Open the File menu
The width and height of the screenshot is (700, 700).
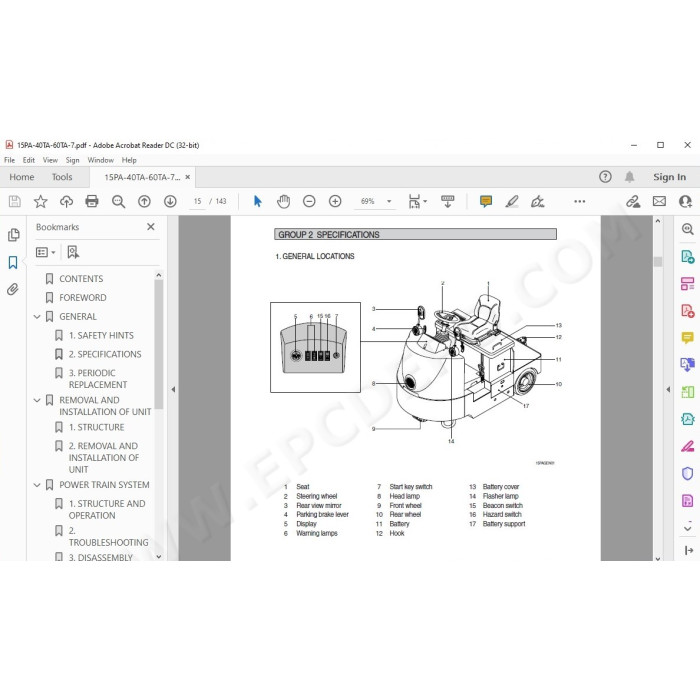tap(9, 160)
